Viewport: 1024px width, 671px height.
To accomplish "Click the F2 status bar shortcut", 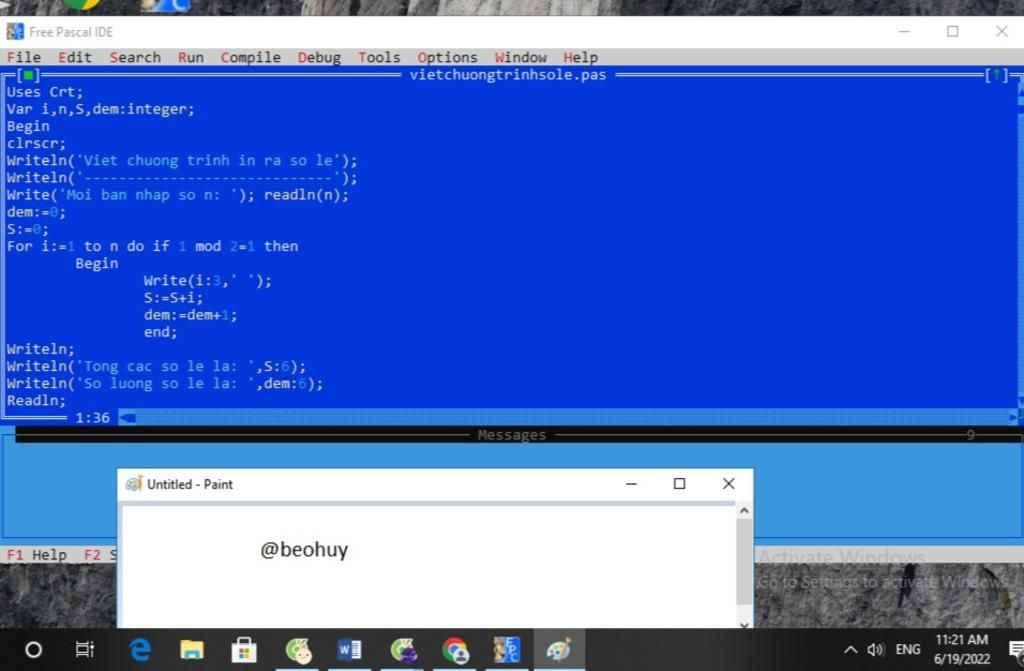I will [99, 555].
